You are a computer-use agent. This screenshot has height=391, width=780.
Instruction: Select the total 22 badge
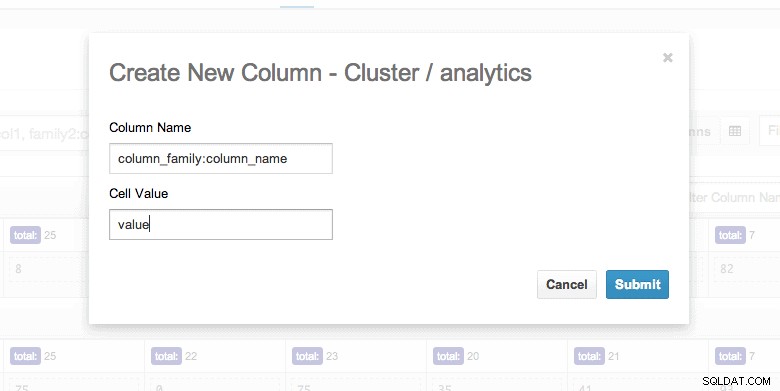(166, 356)
